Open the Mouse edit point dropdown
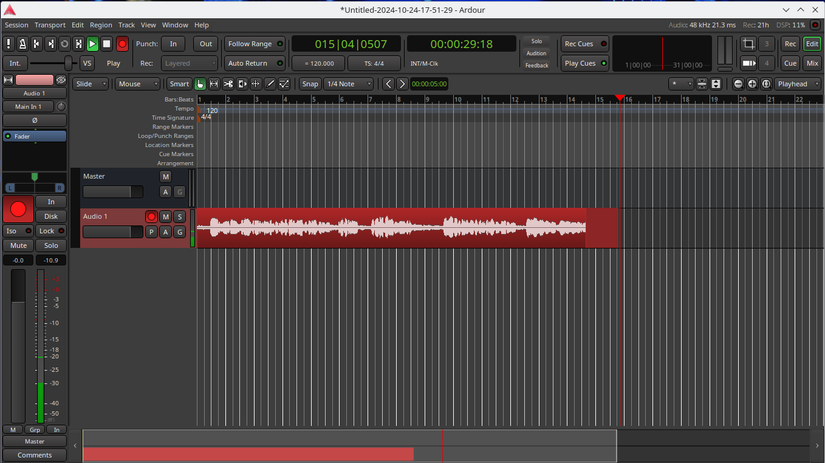 [137, 84]
